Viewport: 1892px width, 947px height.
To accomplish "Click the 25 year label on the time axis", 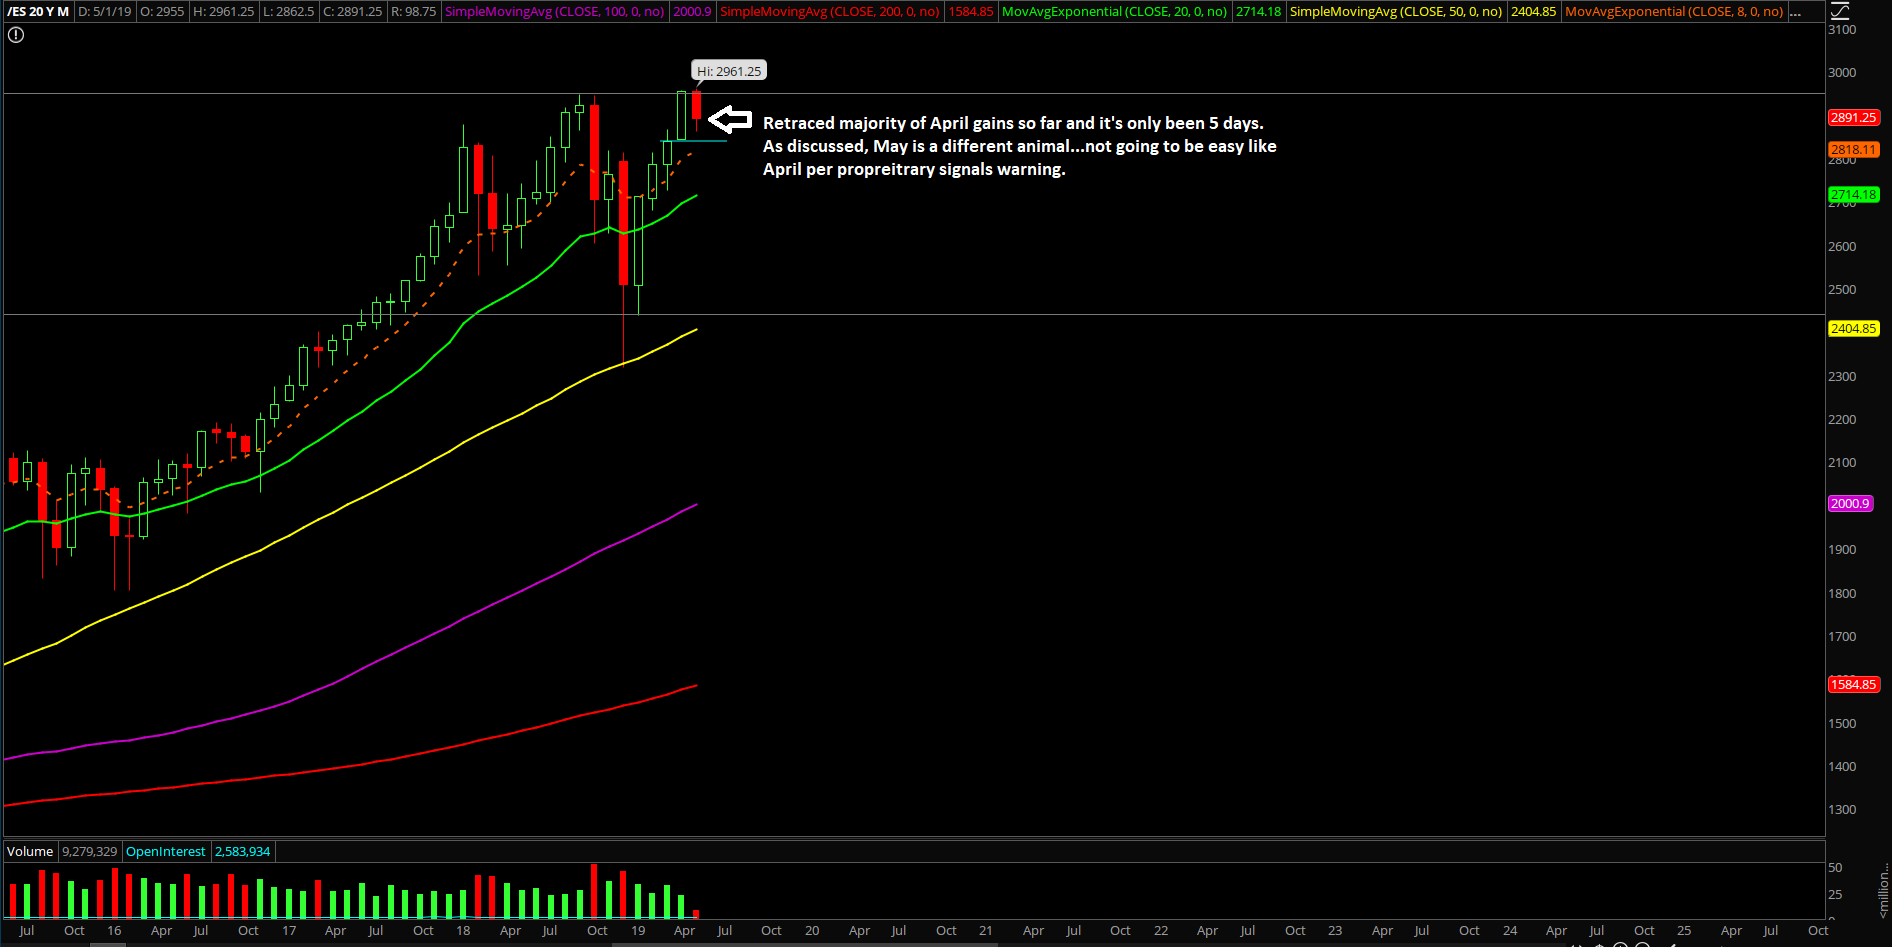I will pyautogui.click(x=1684, y=931).
